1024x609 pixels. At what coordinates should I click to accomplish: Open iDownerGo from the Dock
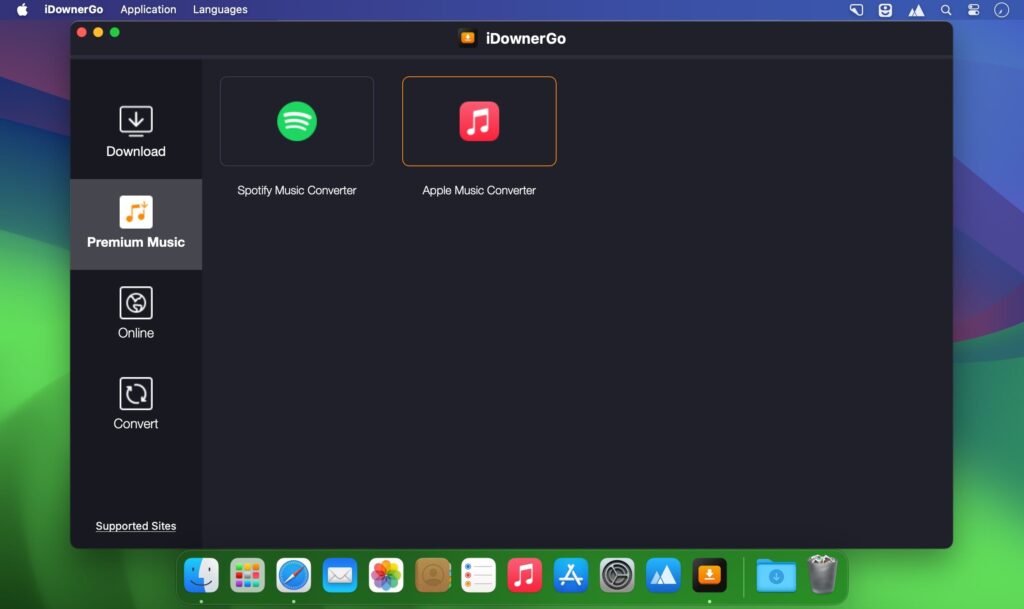709,575
